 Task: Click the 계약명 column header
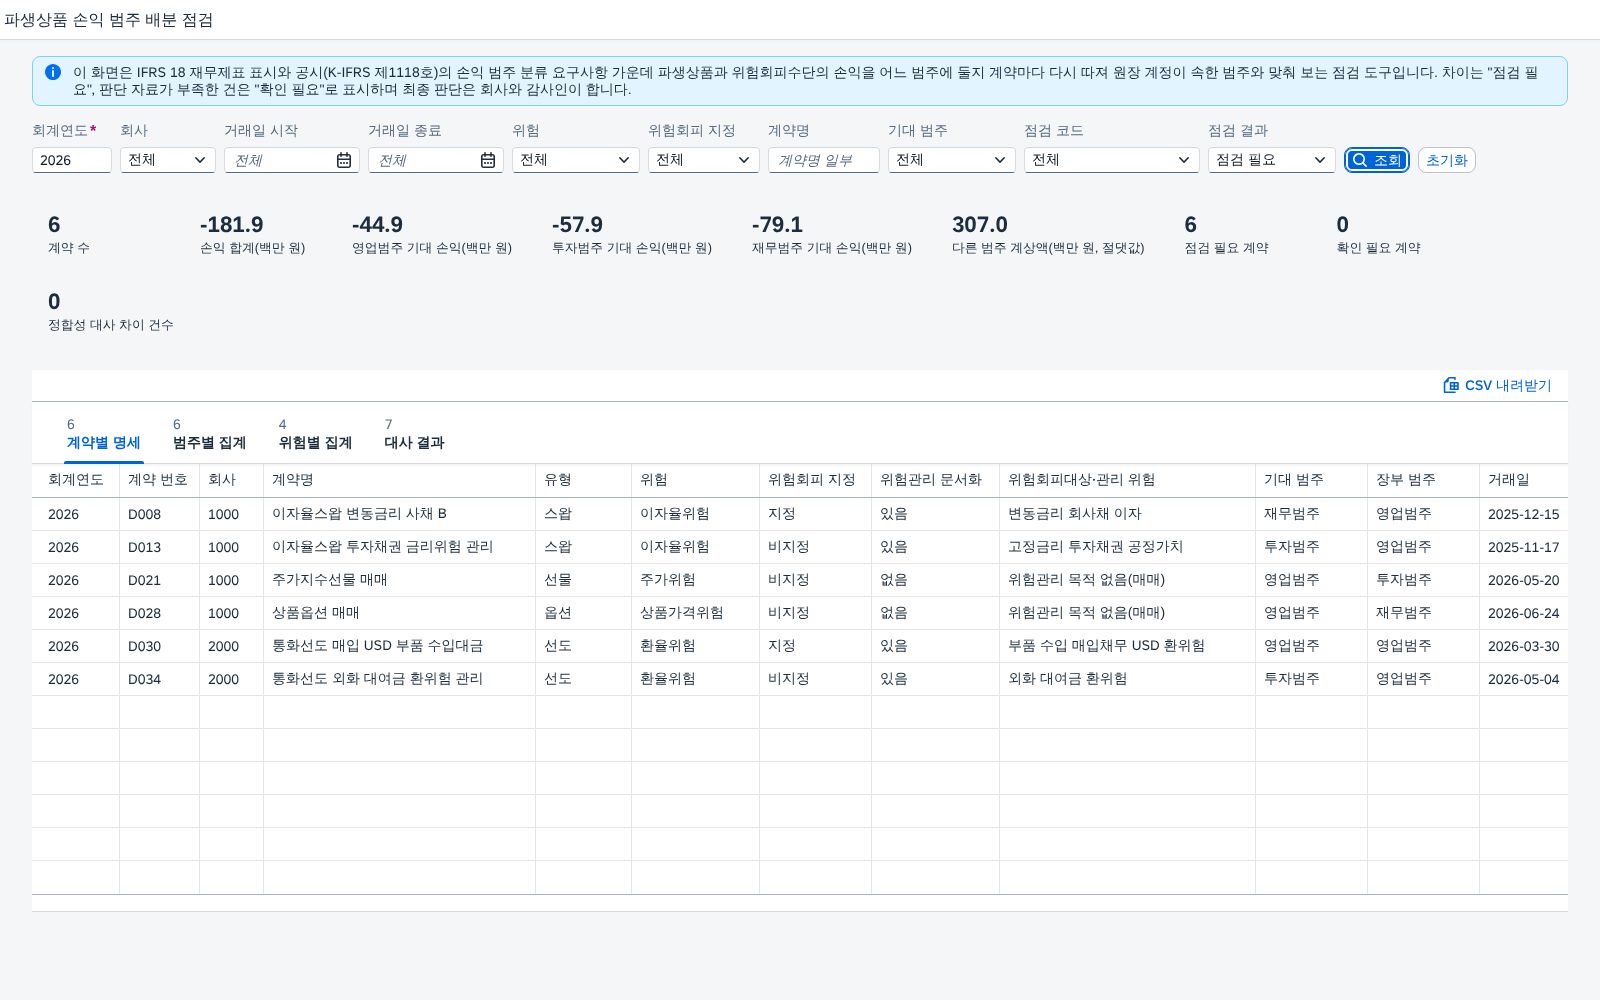(400, 480)
